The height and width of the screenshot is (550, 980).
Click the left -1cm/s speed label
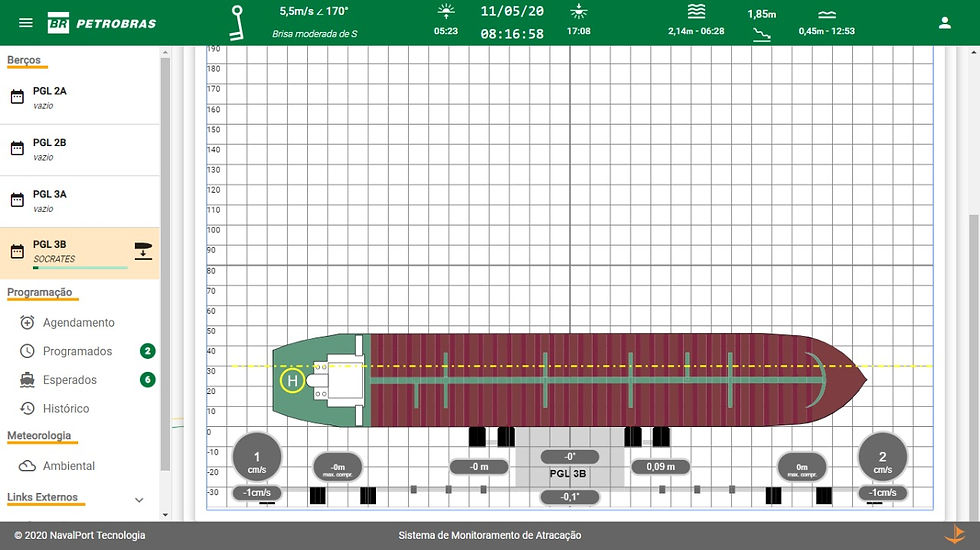tap(257, 492)
